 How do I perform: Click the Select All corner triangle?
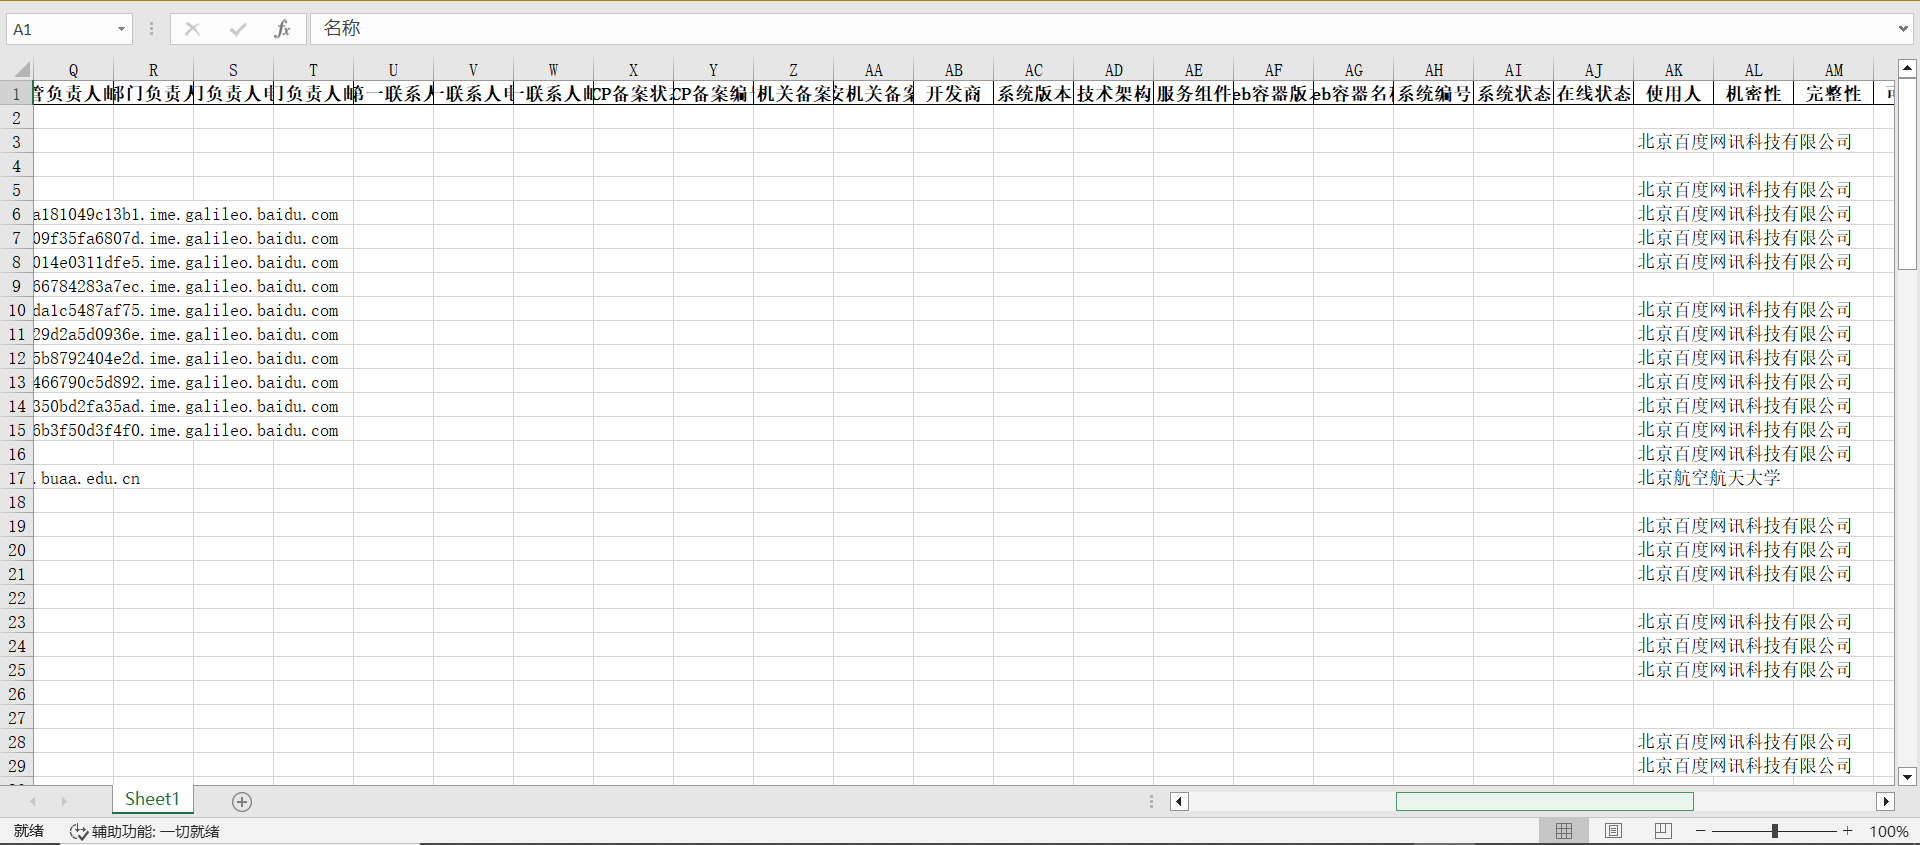[20, 70]
